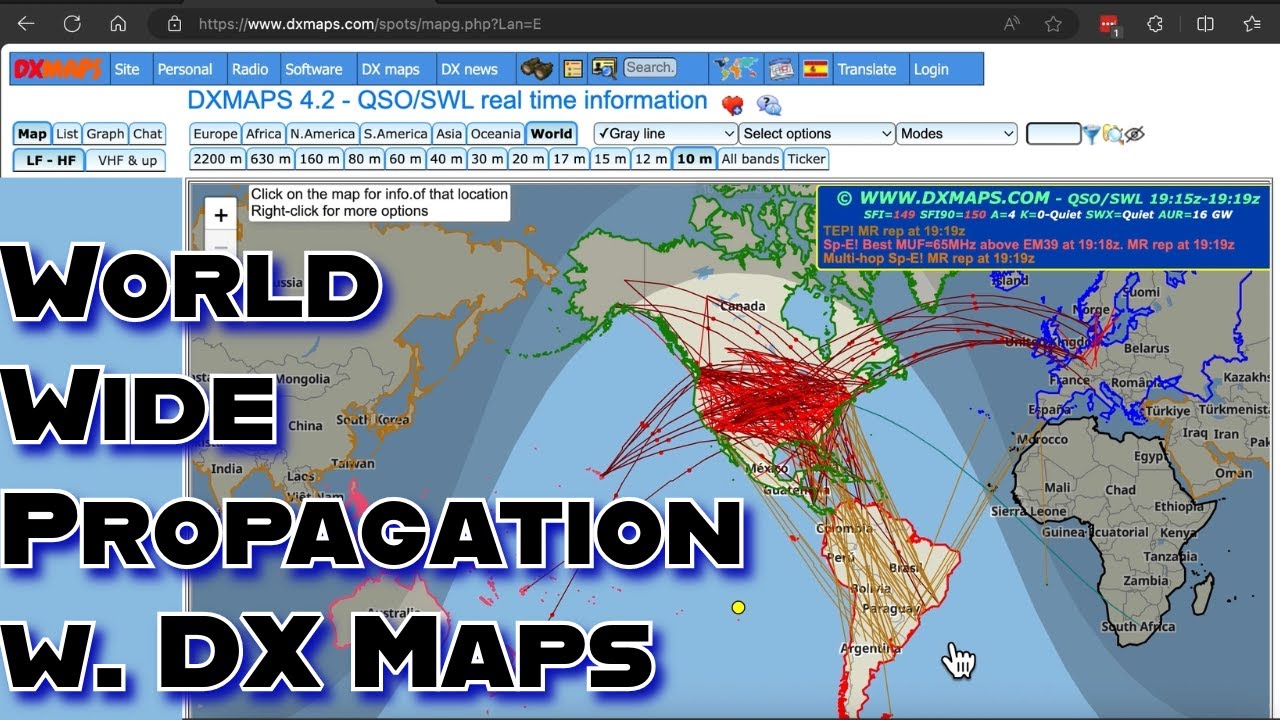Open the callsign lookup magnifier icon

pos(603,69)
